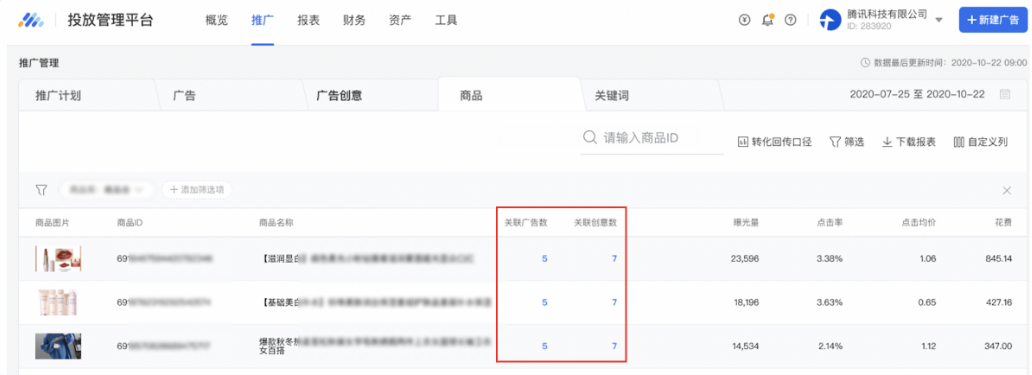Click 转化回传口径 button
This screenshot has width=1032, height=375.
tap(775, 142)
